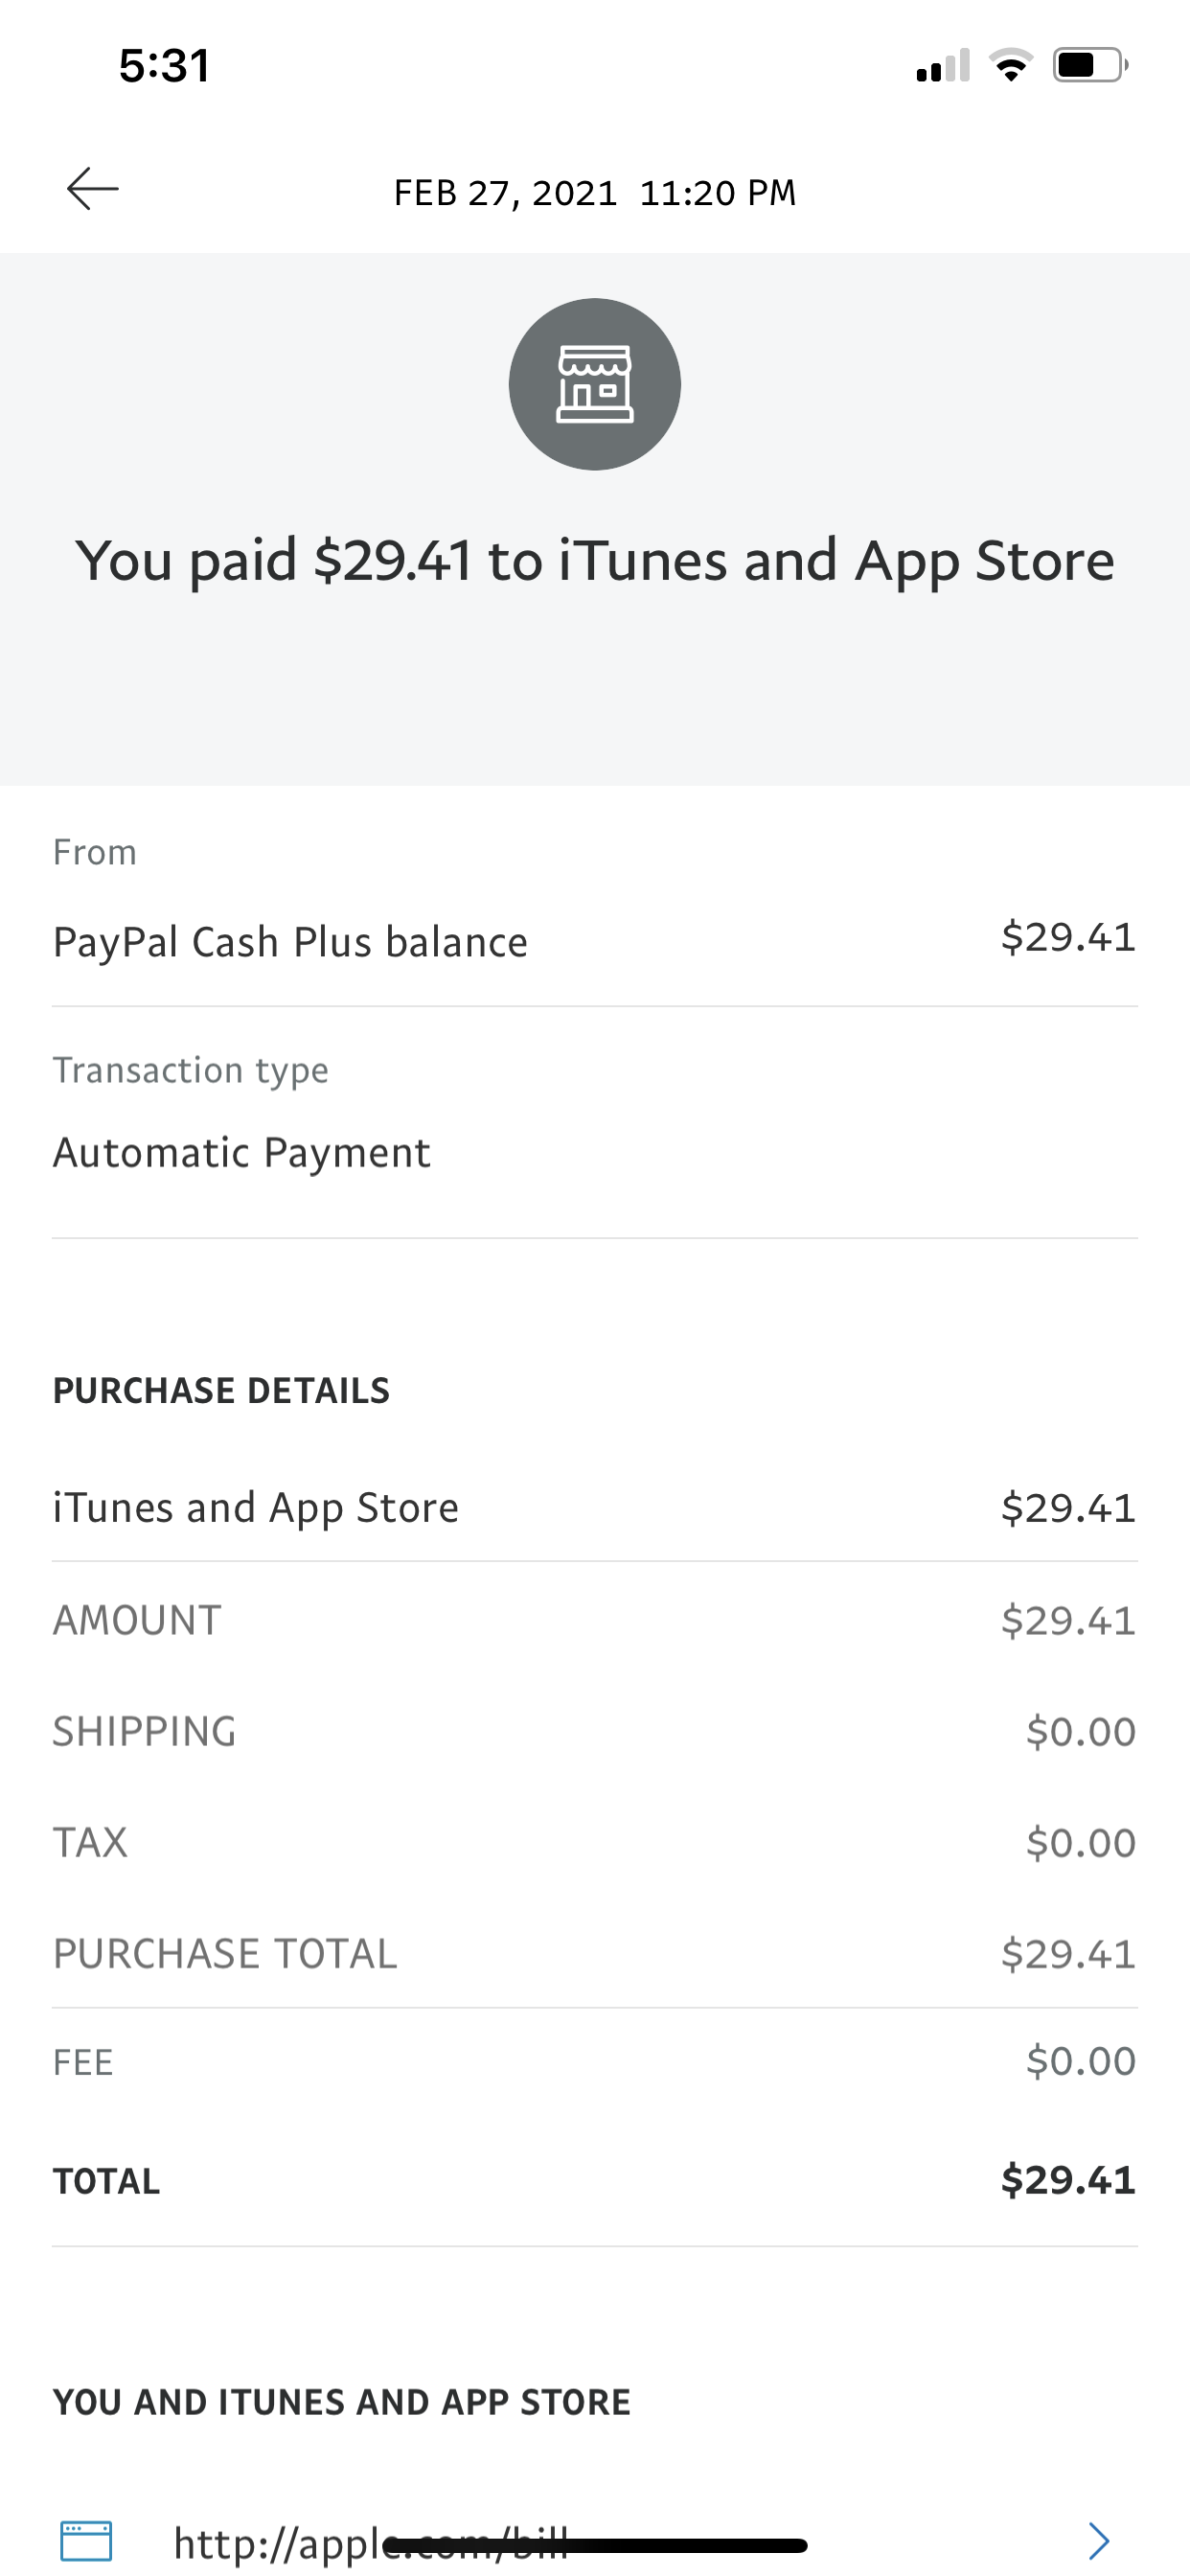The image size is (1190, 2576).
Task: Tap the PURCHASE DETAILS section heading
Action: [x=221, y=1391]
